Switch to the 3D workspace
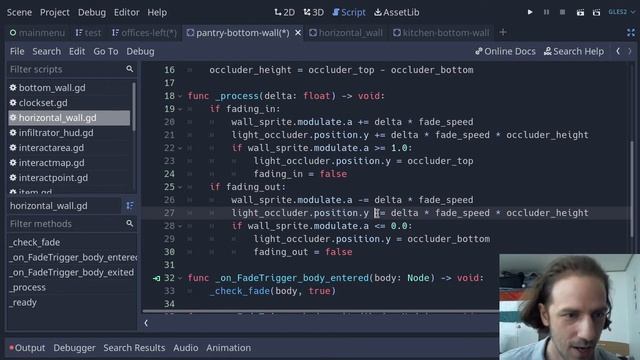This screenshot has height=360, width=640. click(x=313, y=12)
